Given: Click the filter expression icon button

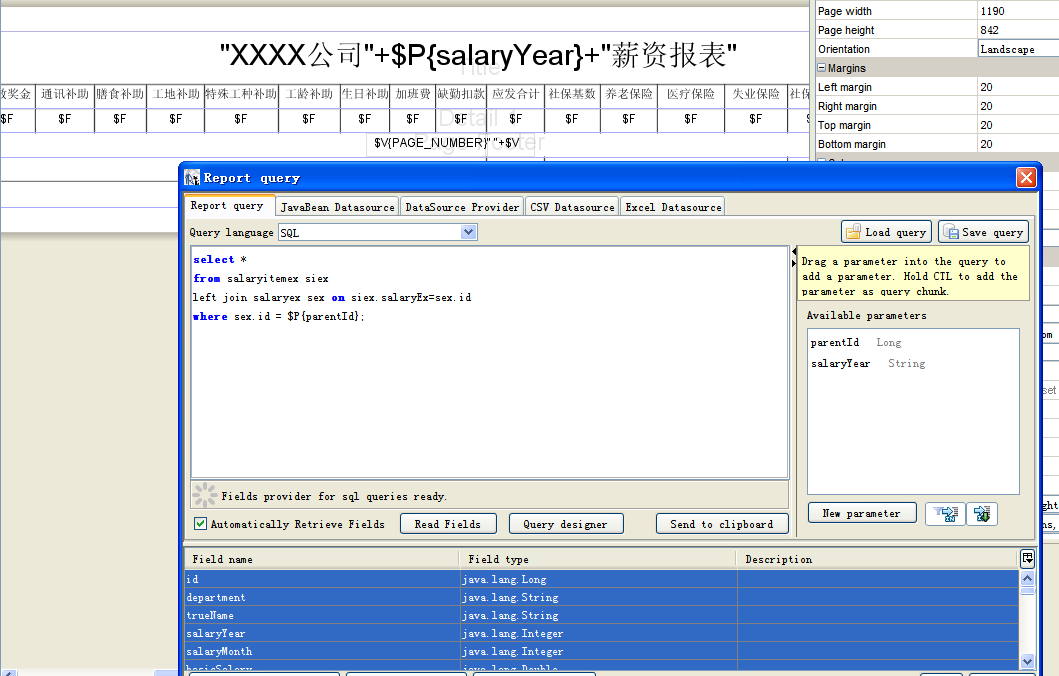Looking at the screenshot, I should pyautogui.click(x=942, y=513).
